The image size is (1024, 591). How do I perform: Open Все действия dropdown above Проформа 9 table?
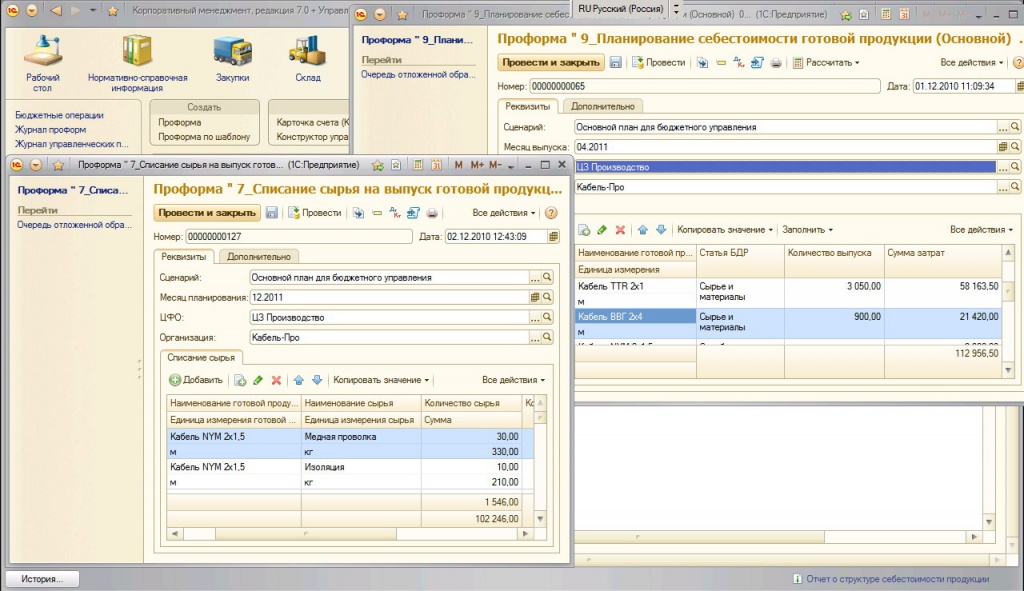pos(981,230)
